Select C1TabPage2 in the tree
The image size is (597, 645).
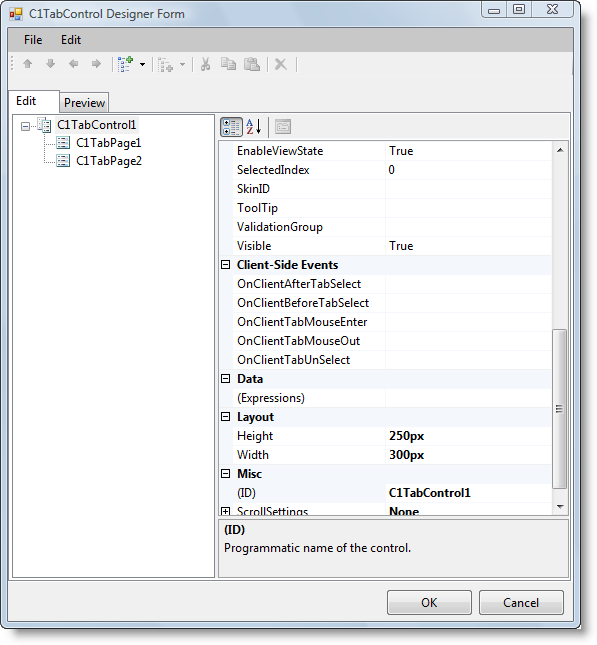[109, 160]
